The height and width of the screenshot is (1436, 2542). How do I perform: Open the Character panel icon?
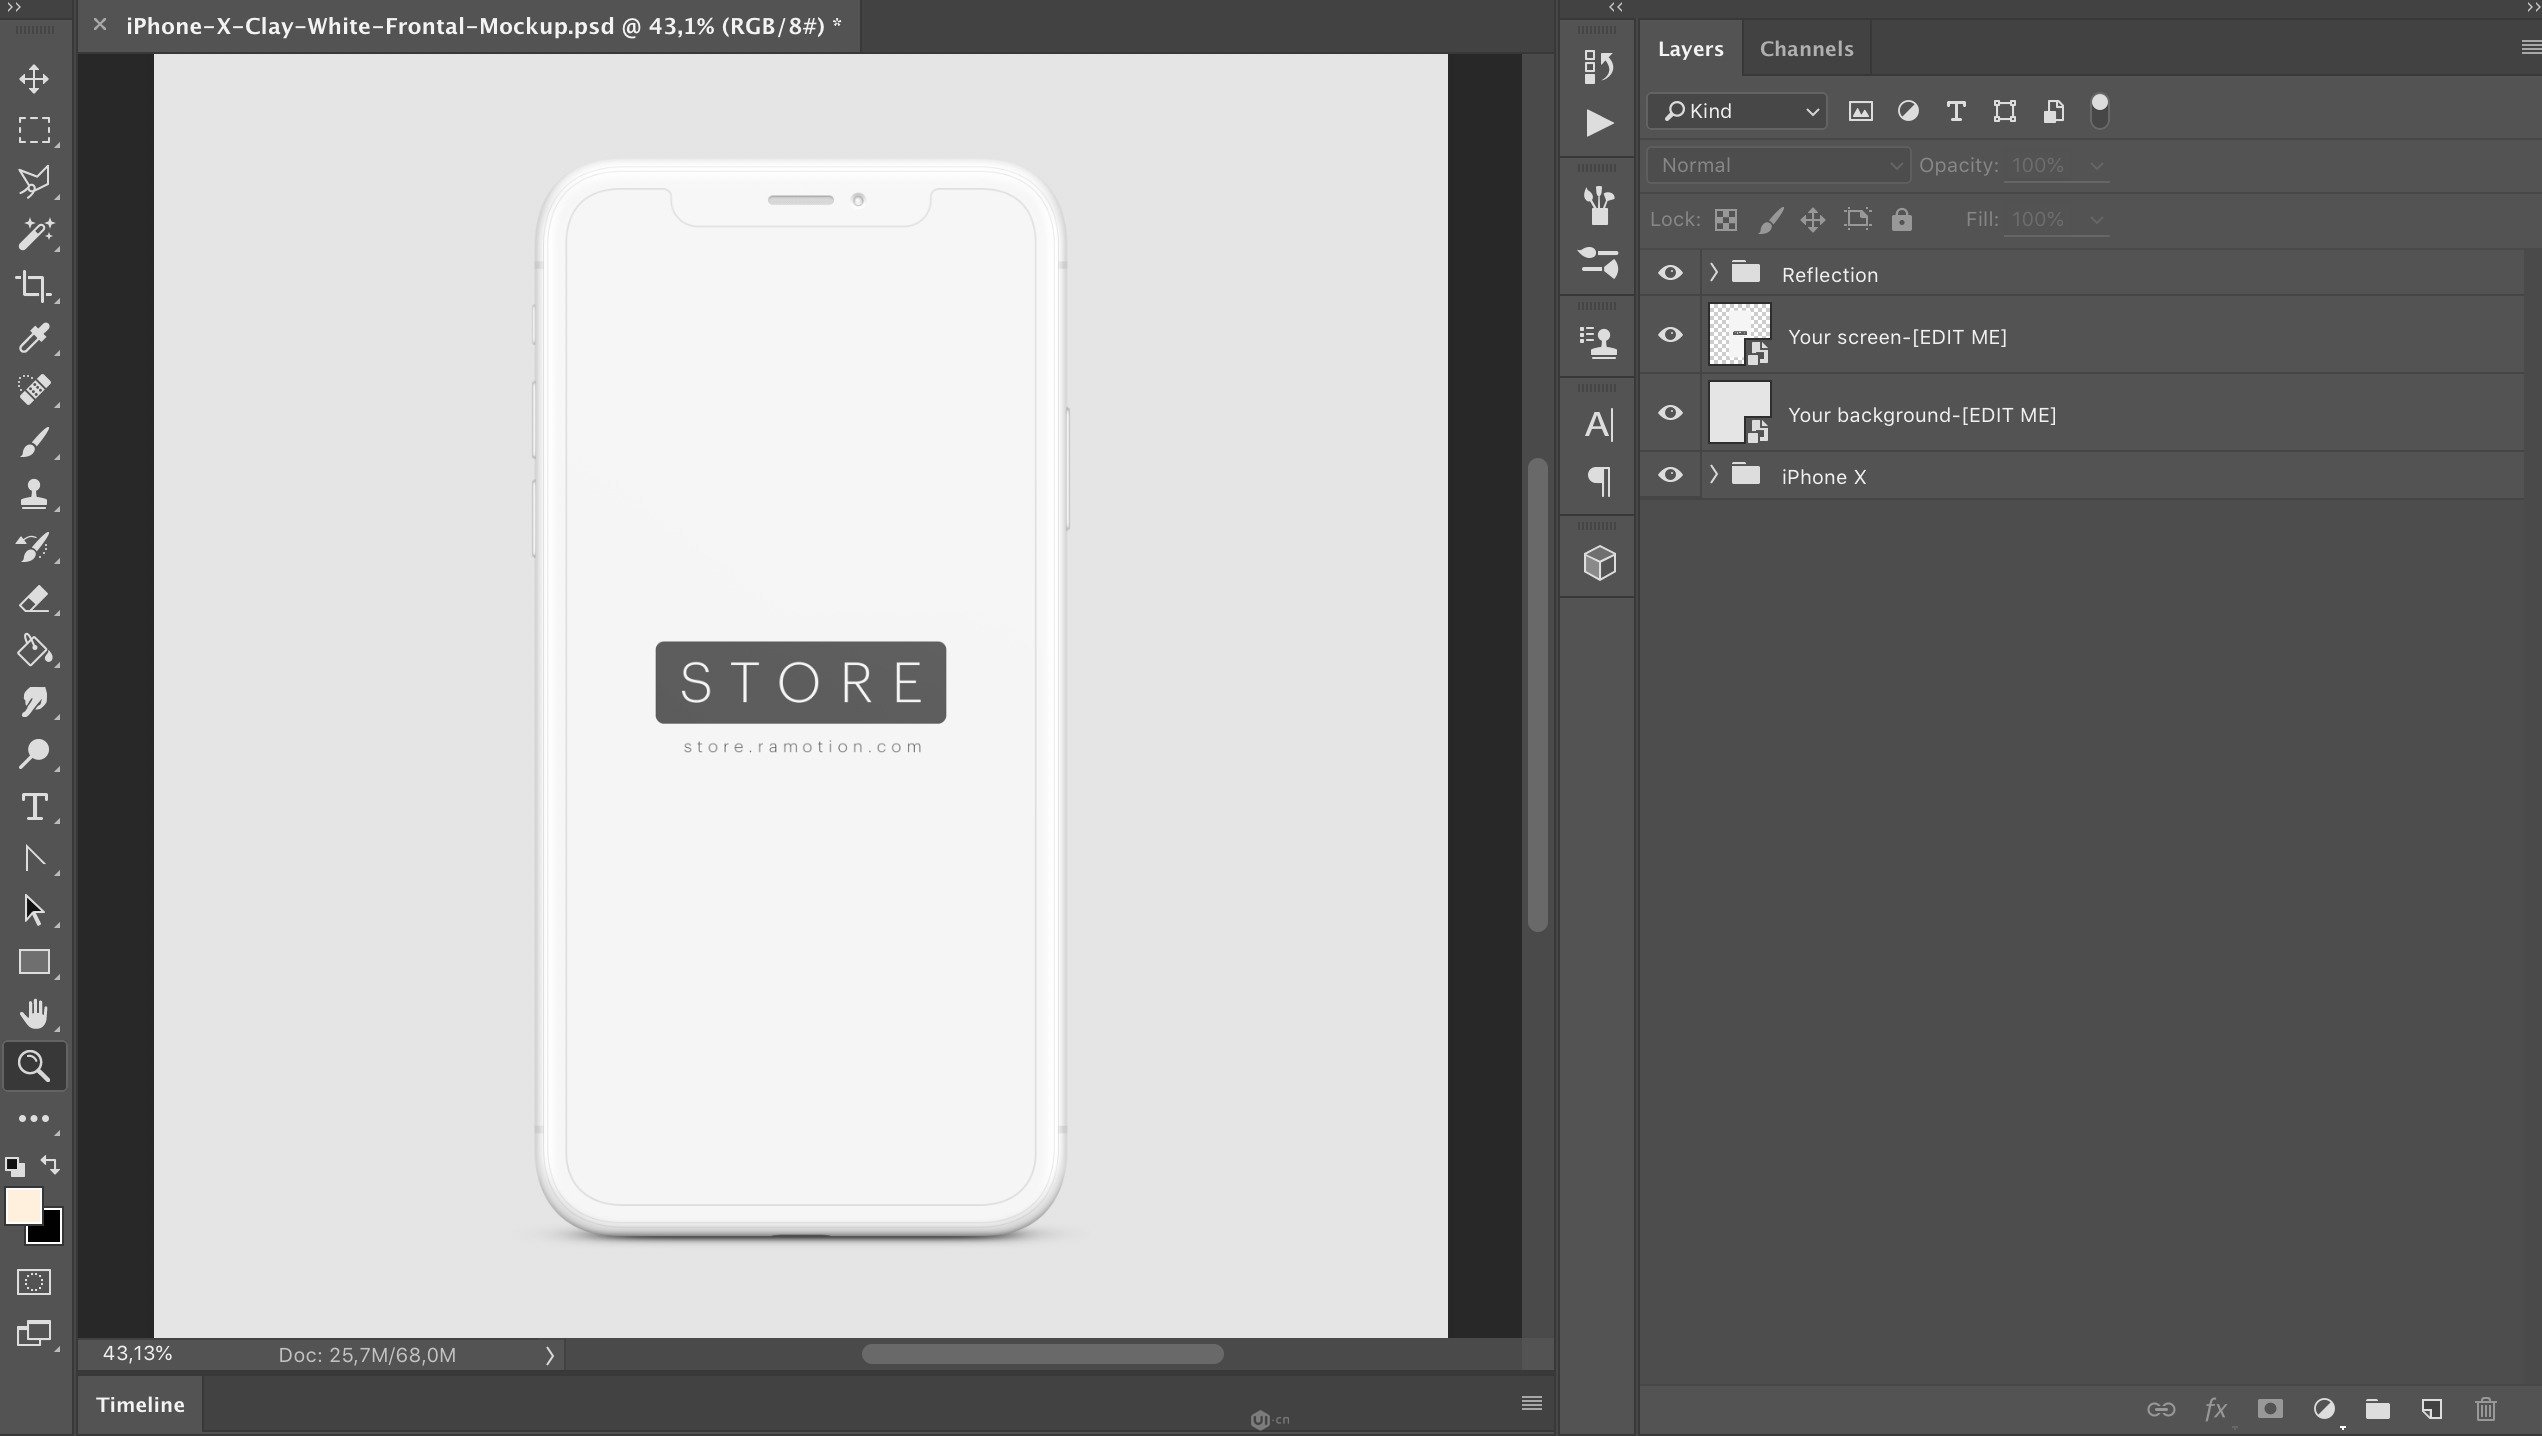tap(1598, 425)
